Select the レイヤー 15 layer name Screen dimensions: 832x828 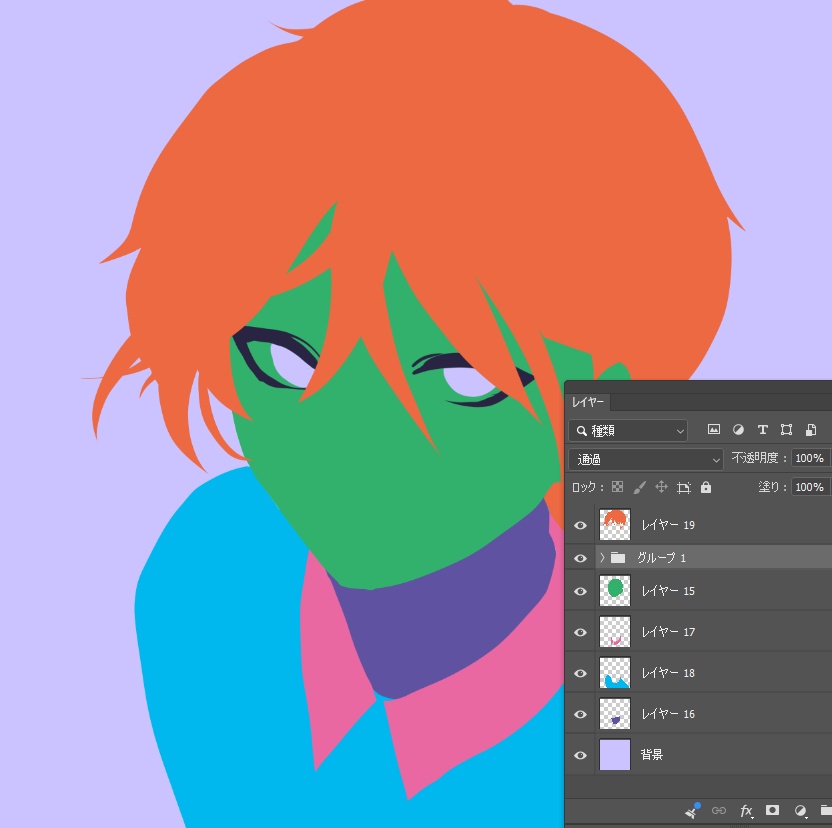[x=668, y=591]
